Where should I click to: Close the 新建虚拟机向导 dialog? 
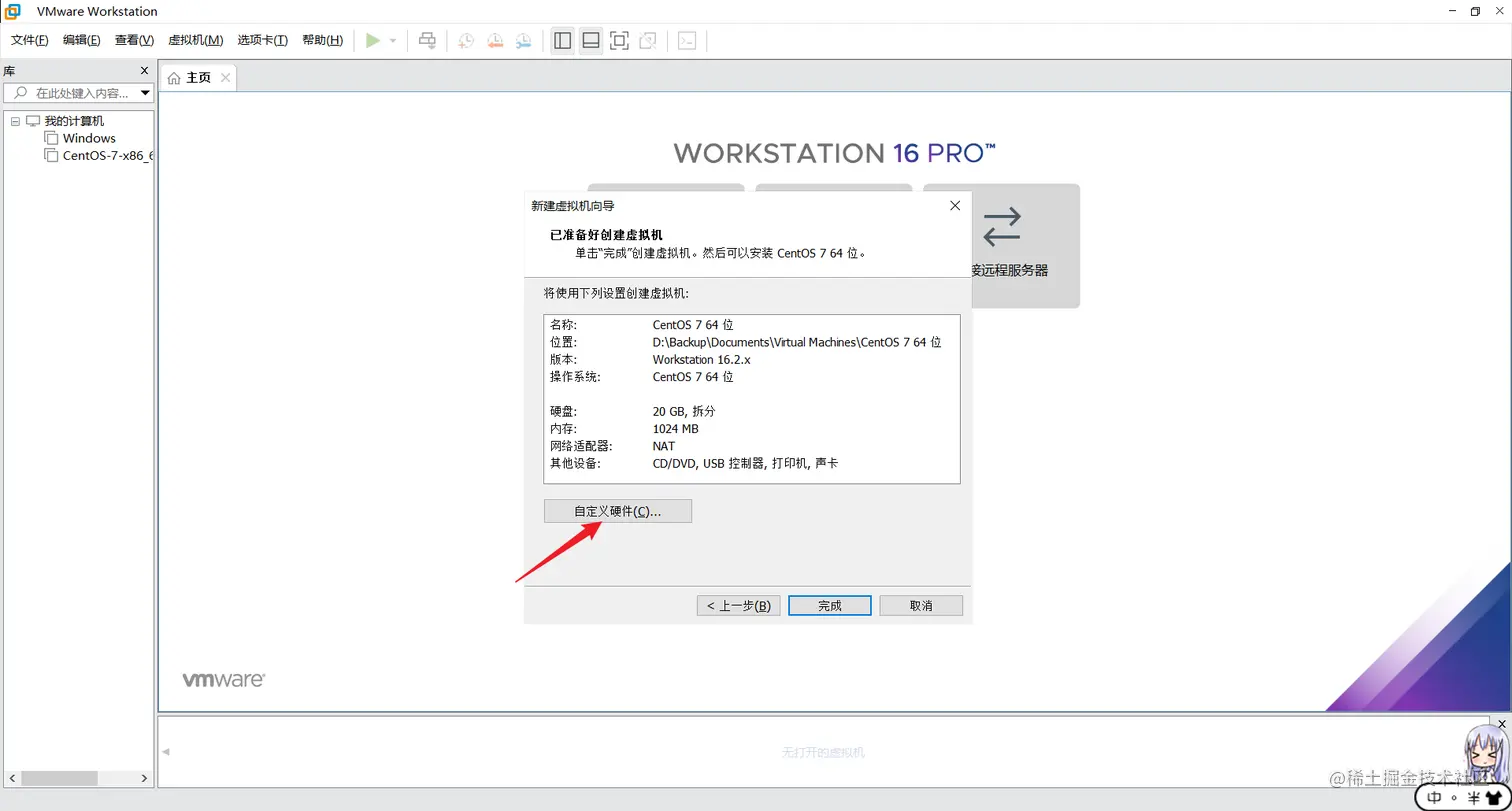[955, 205]
